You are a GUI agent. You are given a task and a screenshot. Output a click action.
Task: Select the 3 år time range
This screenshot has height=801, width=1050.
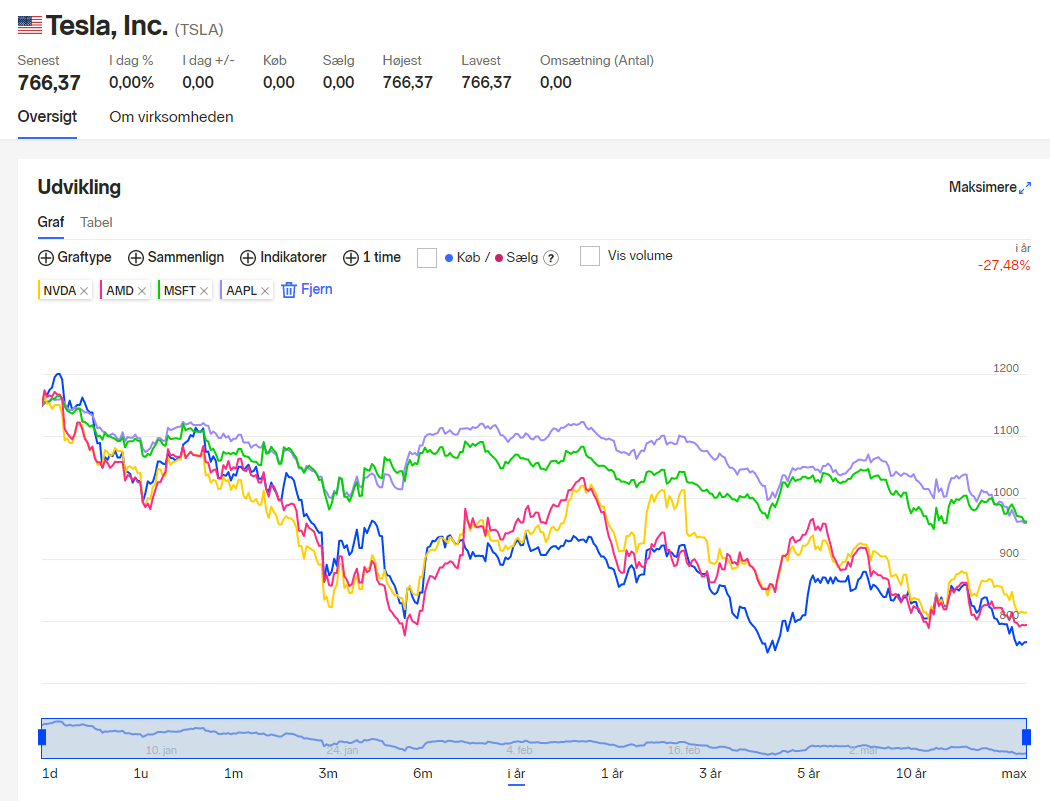click(x=710, y=774)
